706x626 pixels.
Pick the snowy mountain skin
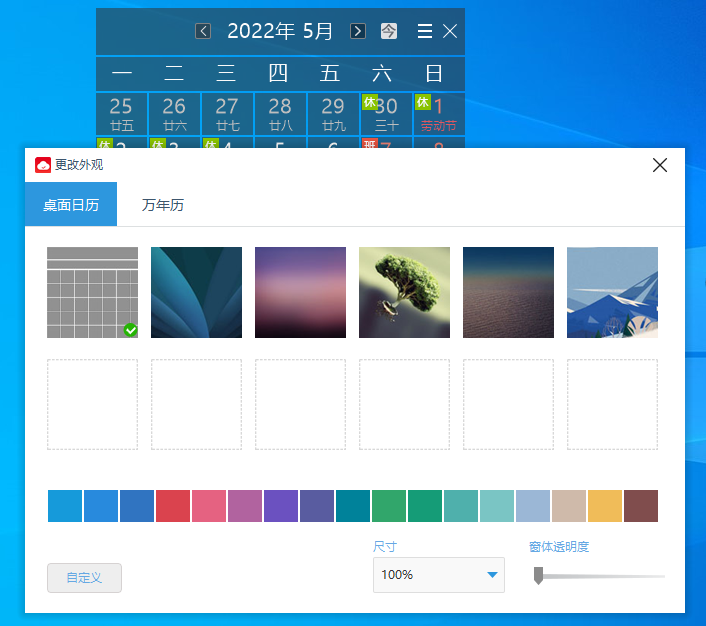pos(612,292)
